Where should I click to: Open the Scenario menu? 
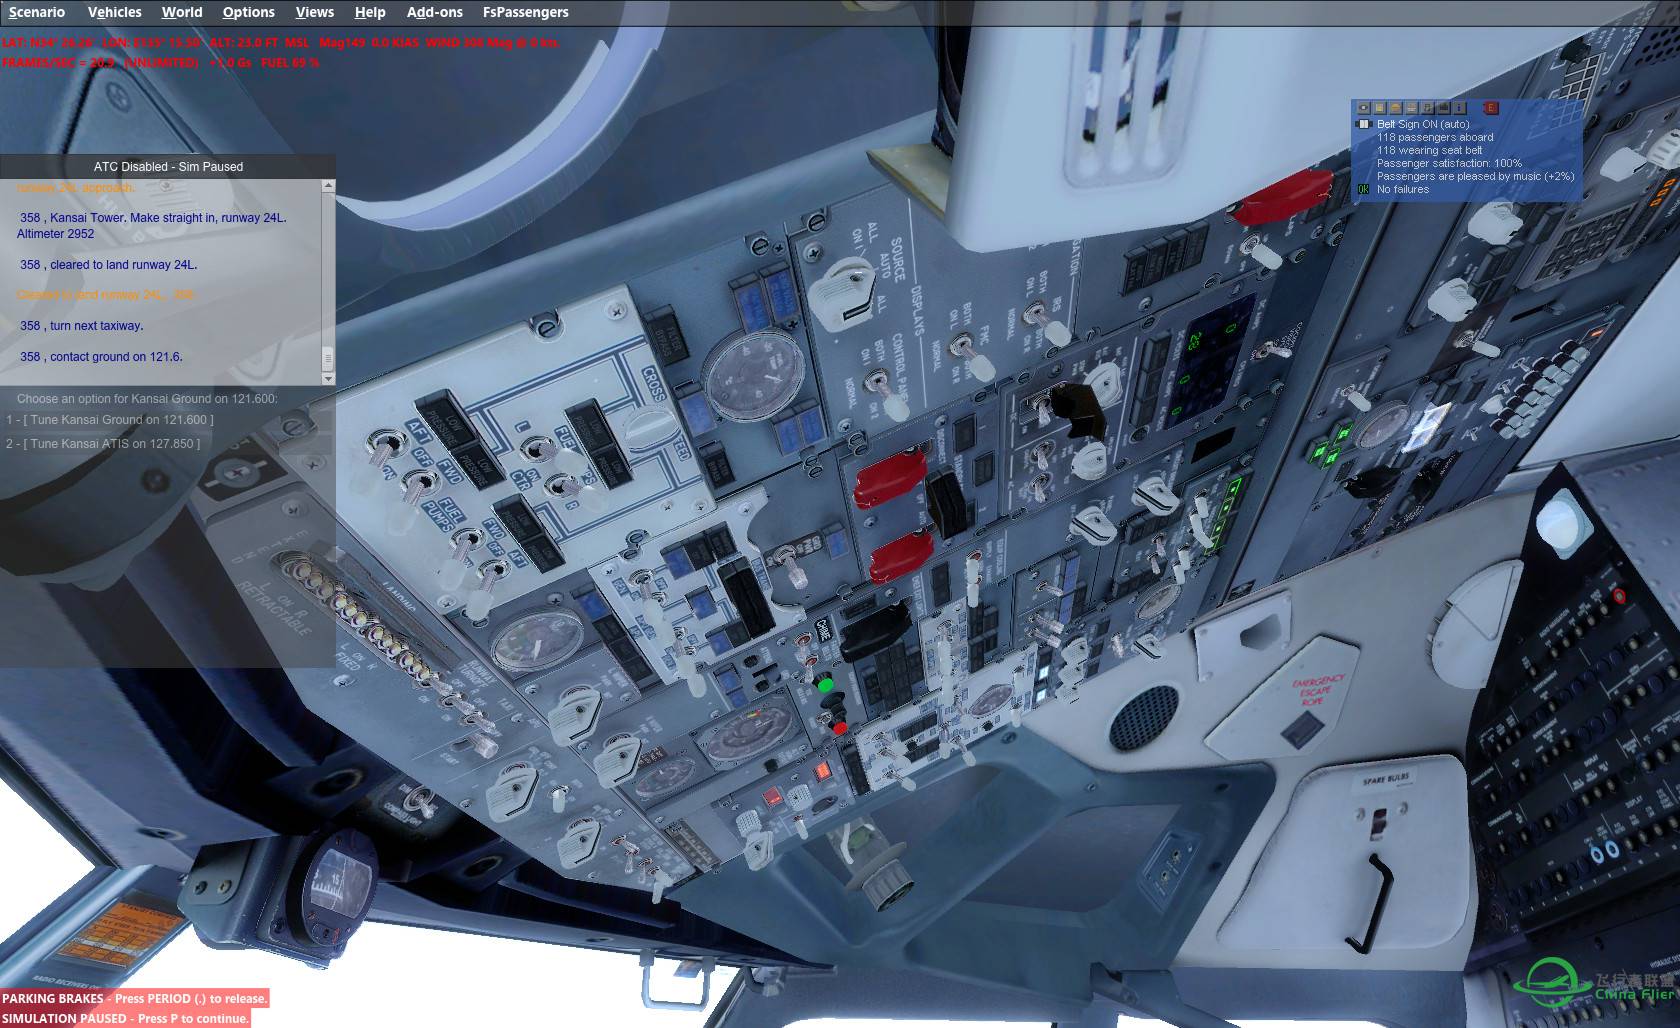(x=37, y=12)
